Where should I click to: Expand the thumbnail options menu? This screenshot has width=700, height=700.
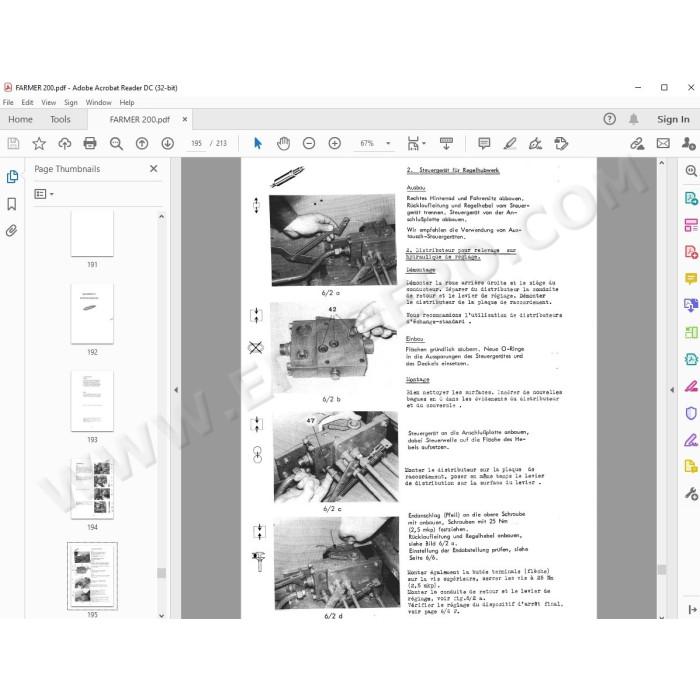coord(44,194)
